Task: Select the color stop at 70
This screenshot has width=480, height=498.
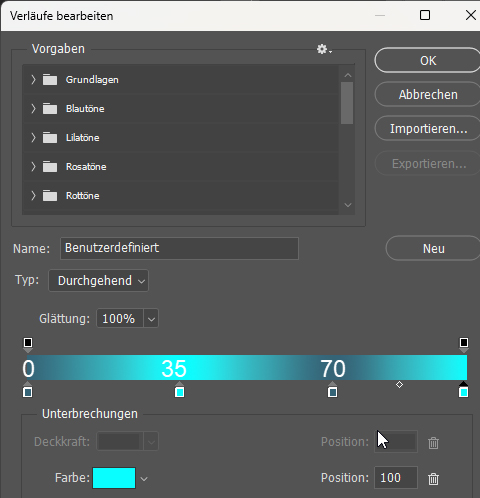Action: pyautogui.click(x=332, y=390)
